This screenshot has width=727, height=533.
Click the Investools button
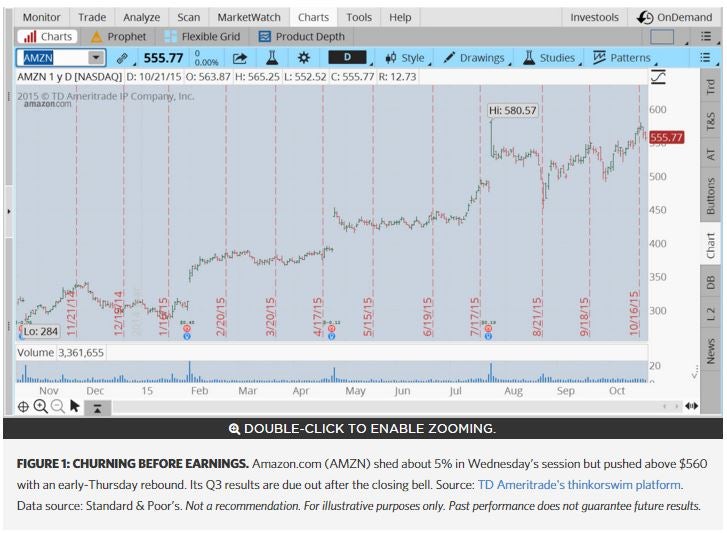pos(594,17)
